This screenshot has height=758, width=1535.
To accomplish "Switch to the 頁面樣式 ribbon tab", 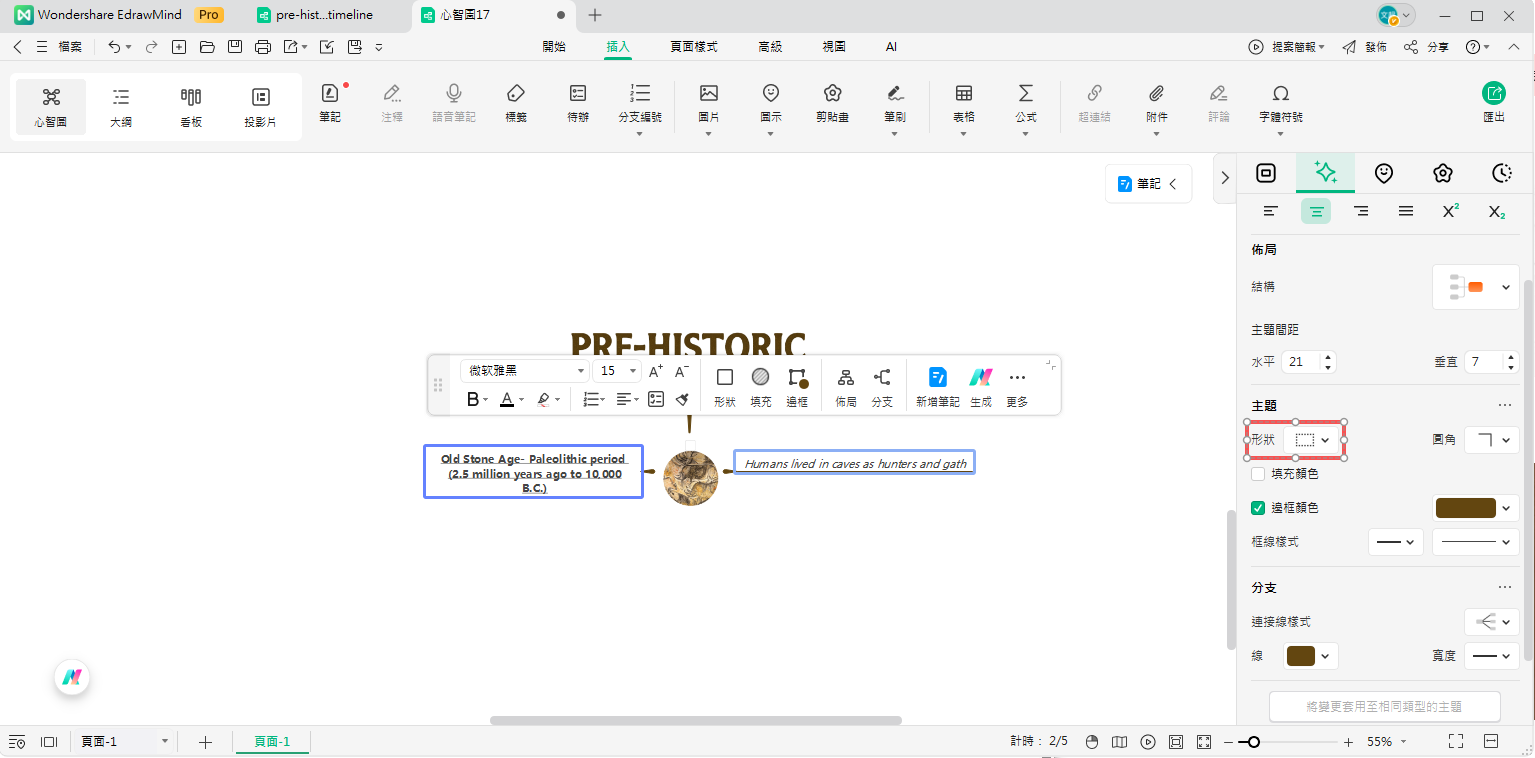I will (693, 47).
